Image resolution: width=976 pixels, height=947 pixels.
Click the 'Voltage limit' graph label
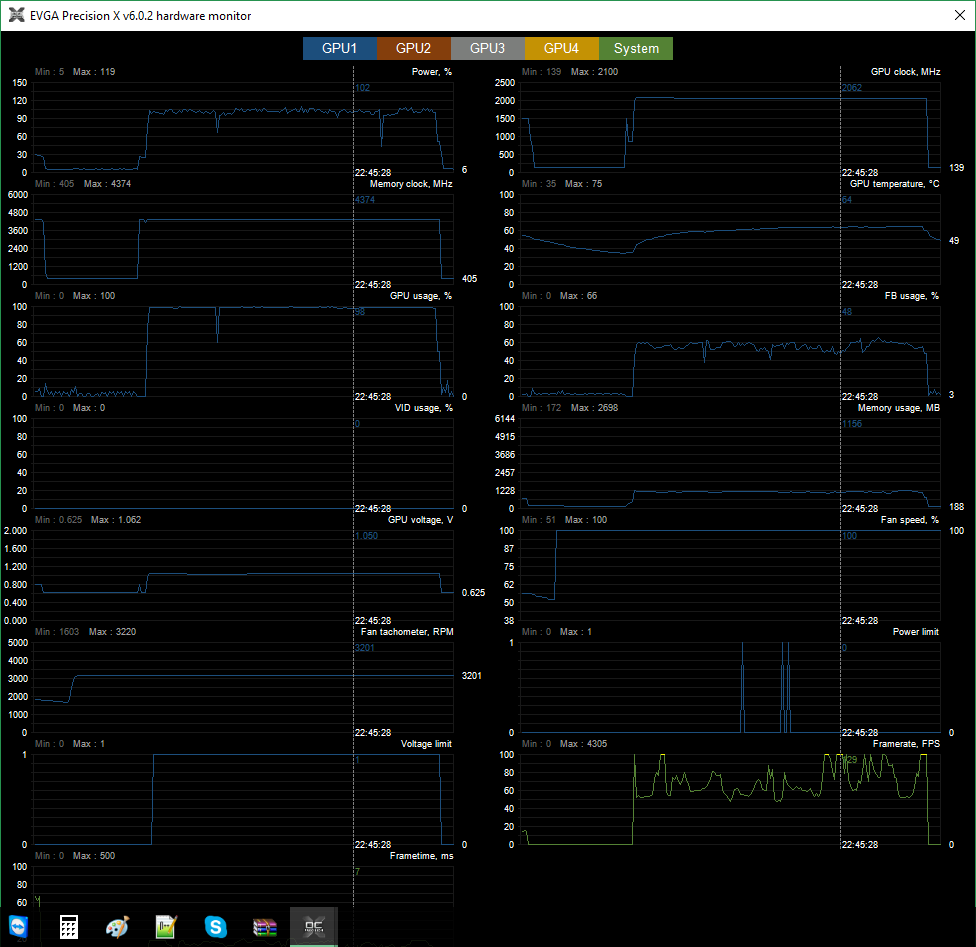point(426,744)
